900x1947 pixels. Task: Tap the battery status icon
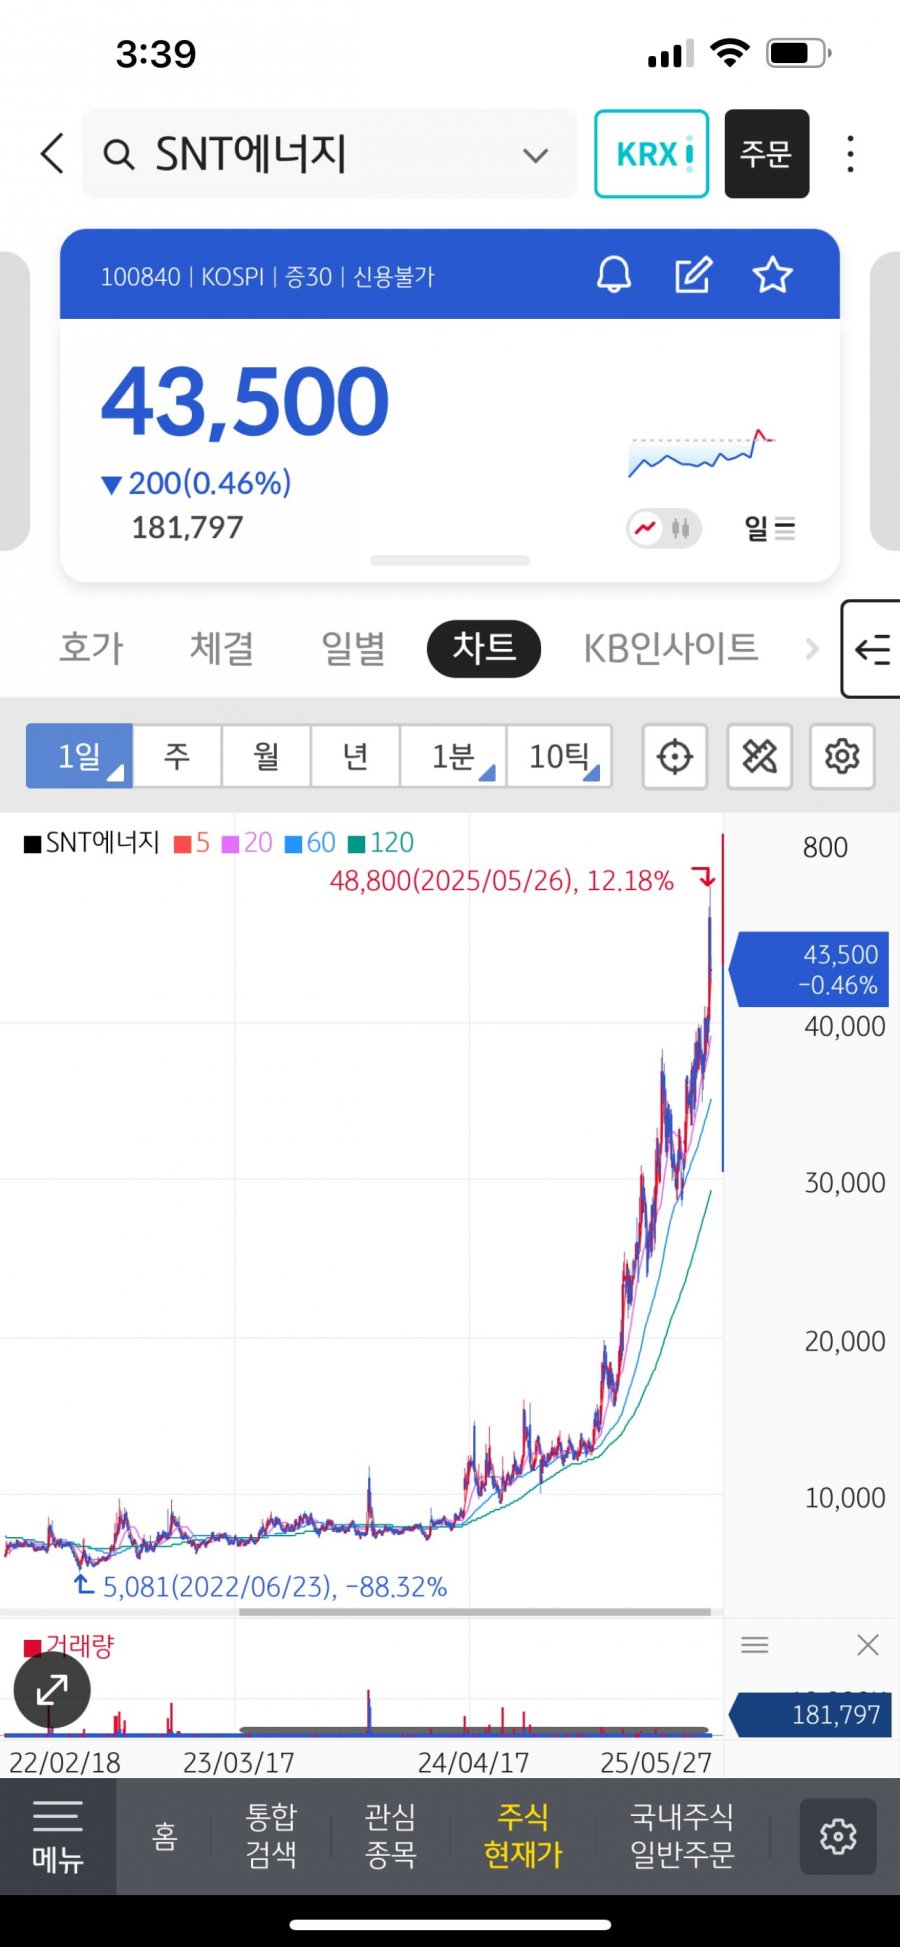click(799, 53)
